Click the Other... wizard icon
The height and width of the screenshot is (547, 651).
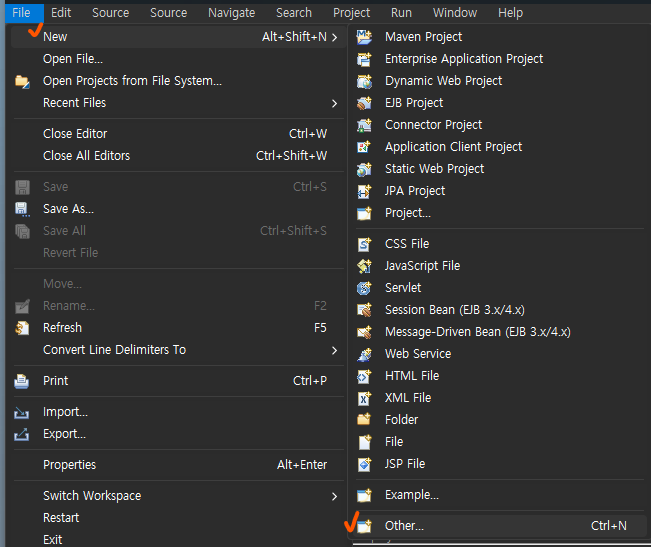pos(364,526)
